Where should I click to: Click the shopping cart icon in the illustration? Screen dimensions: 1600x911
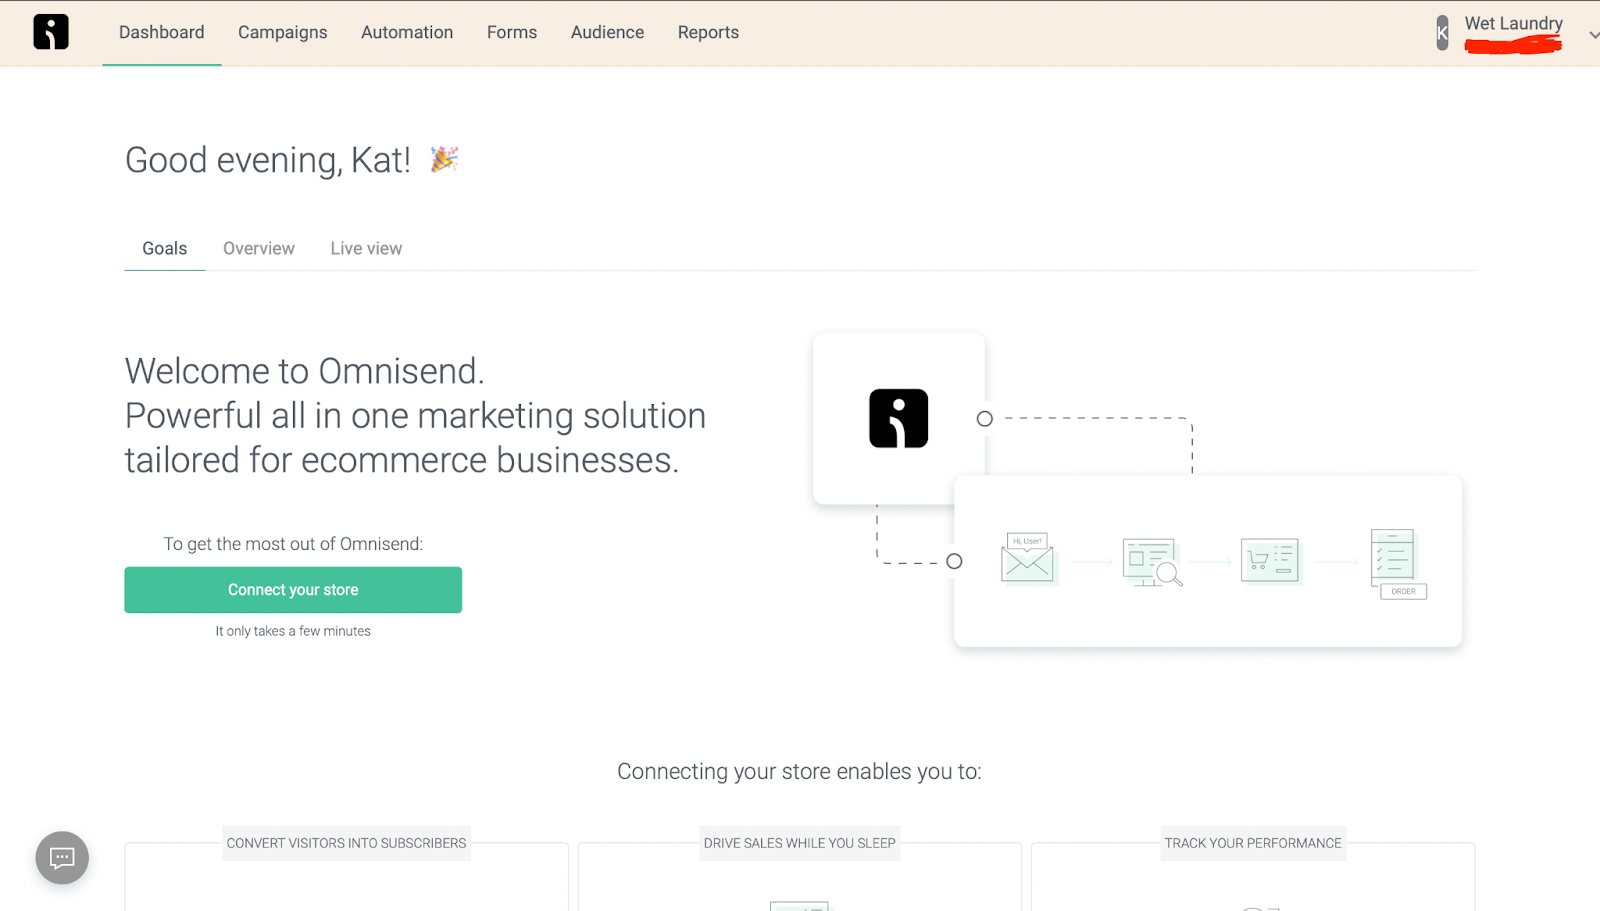1270,561
